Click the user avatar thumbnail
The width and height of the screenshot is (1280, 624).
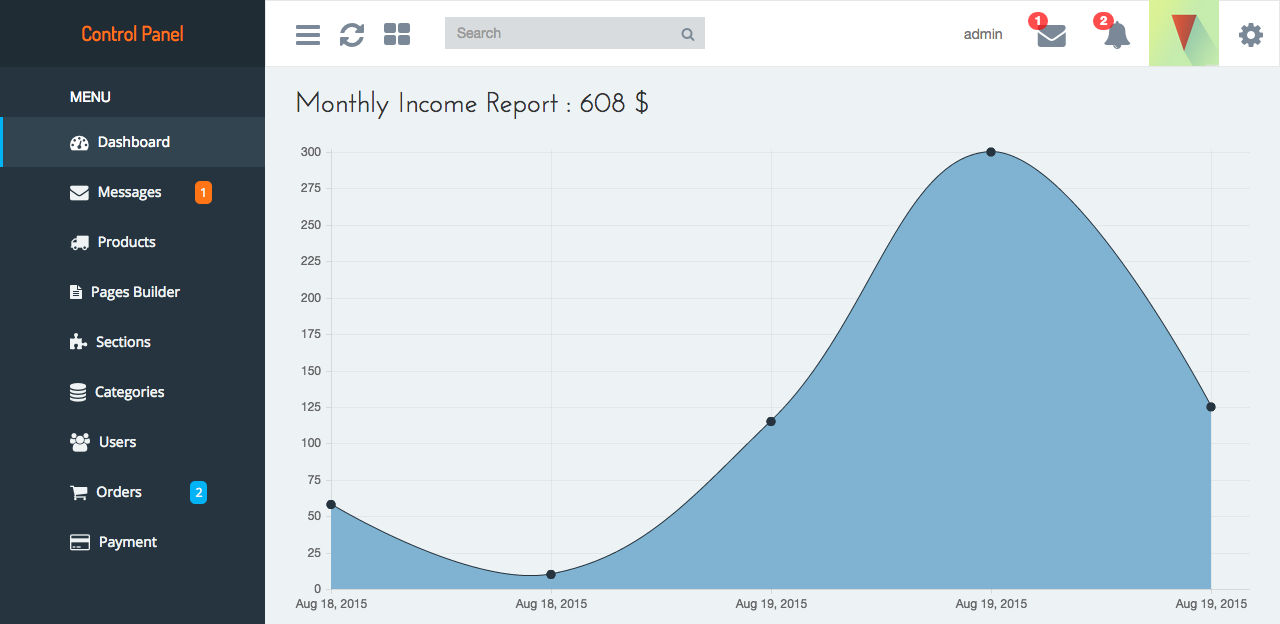pyautogui.click(x=1184, y=33)
